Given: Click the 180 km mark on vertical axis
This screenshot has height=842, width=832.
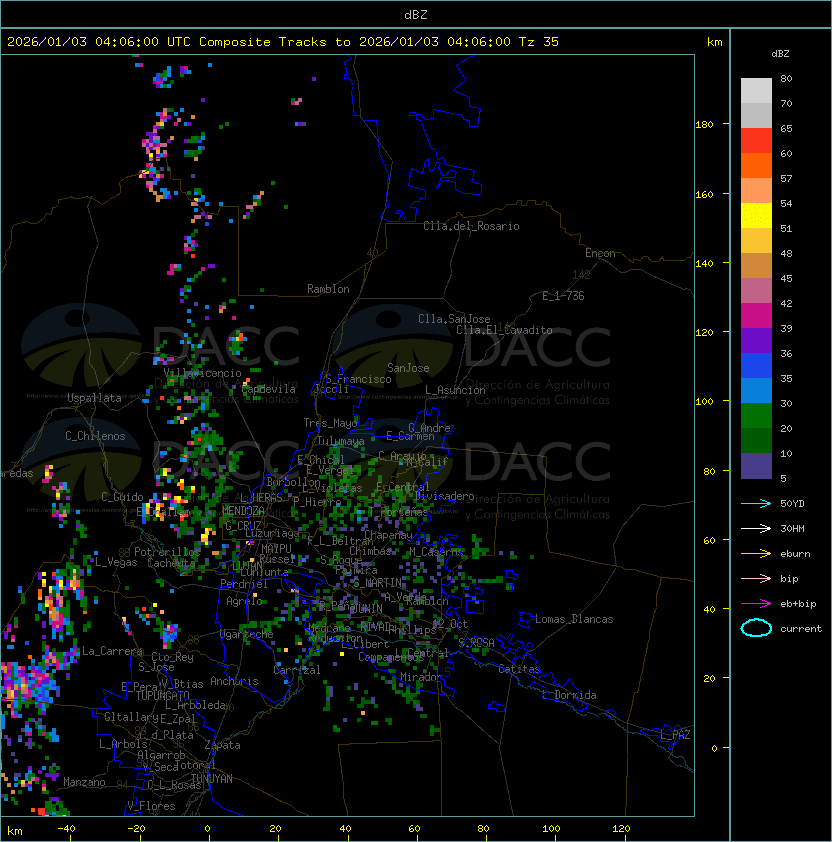Looking at the screenshot, I should coord(704,125).
